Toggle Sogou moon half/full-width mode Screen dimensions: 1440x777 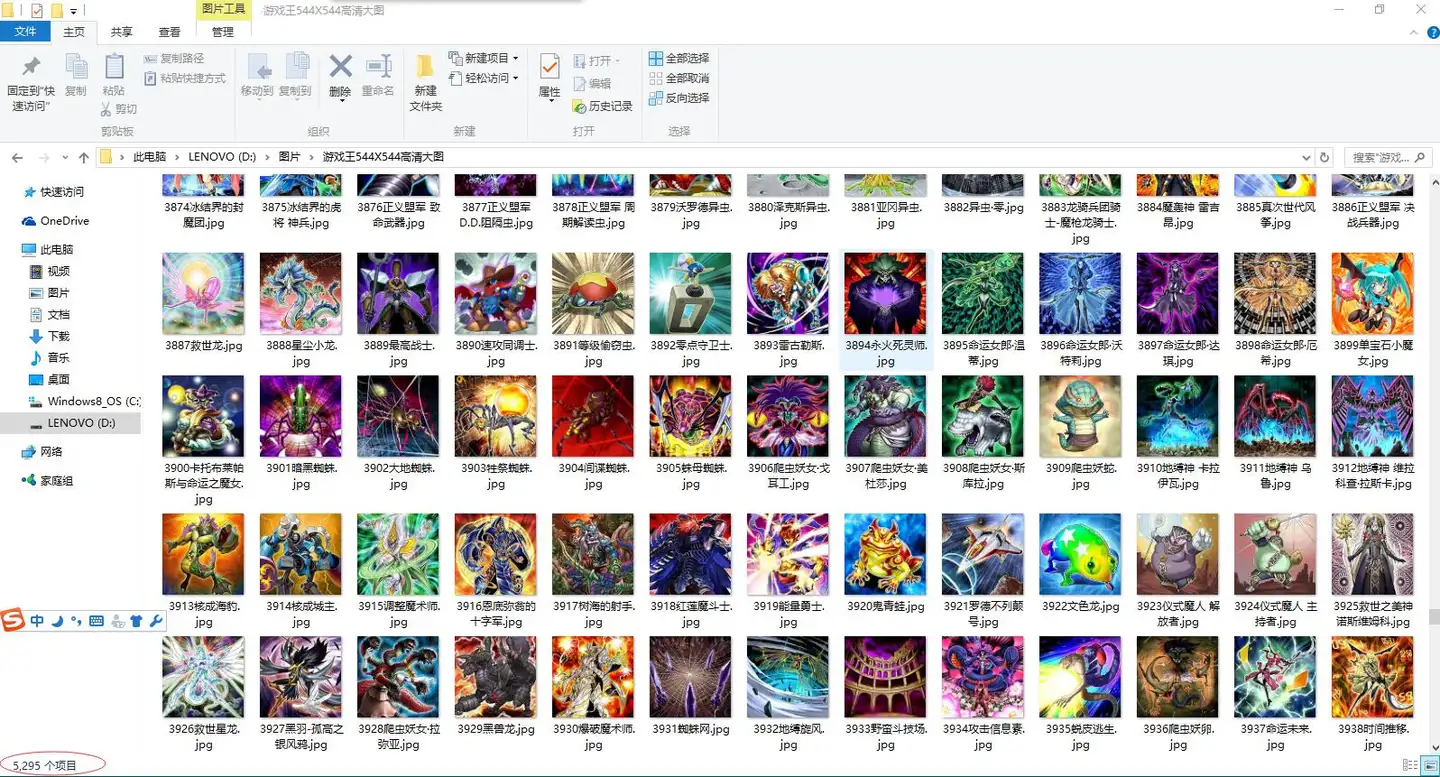coord(57,621)
